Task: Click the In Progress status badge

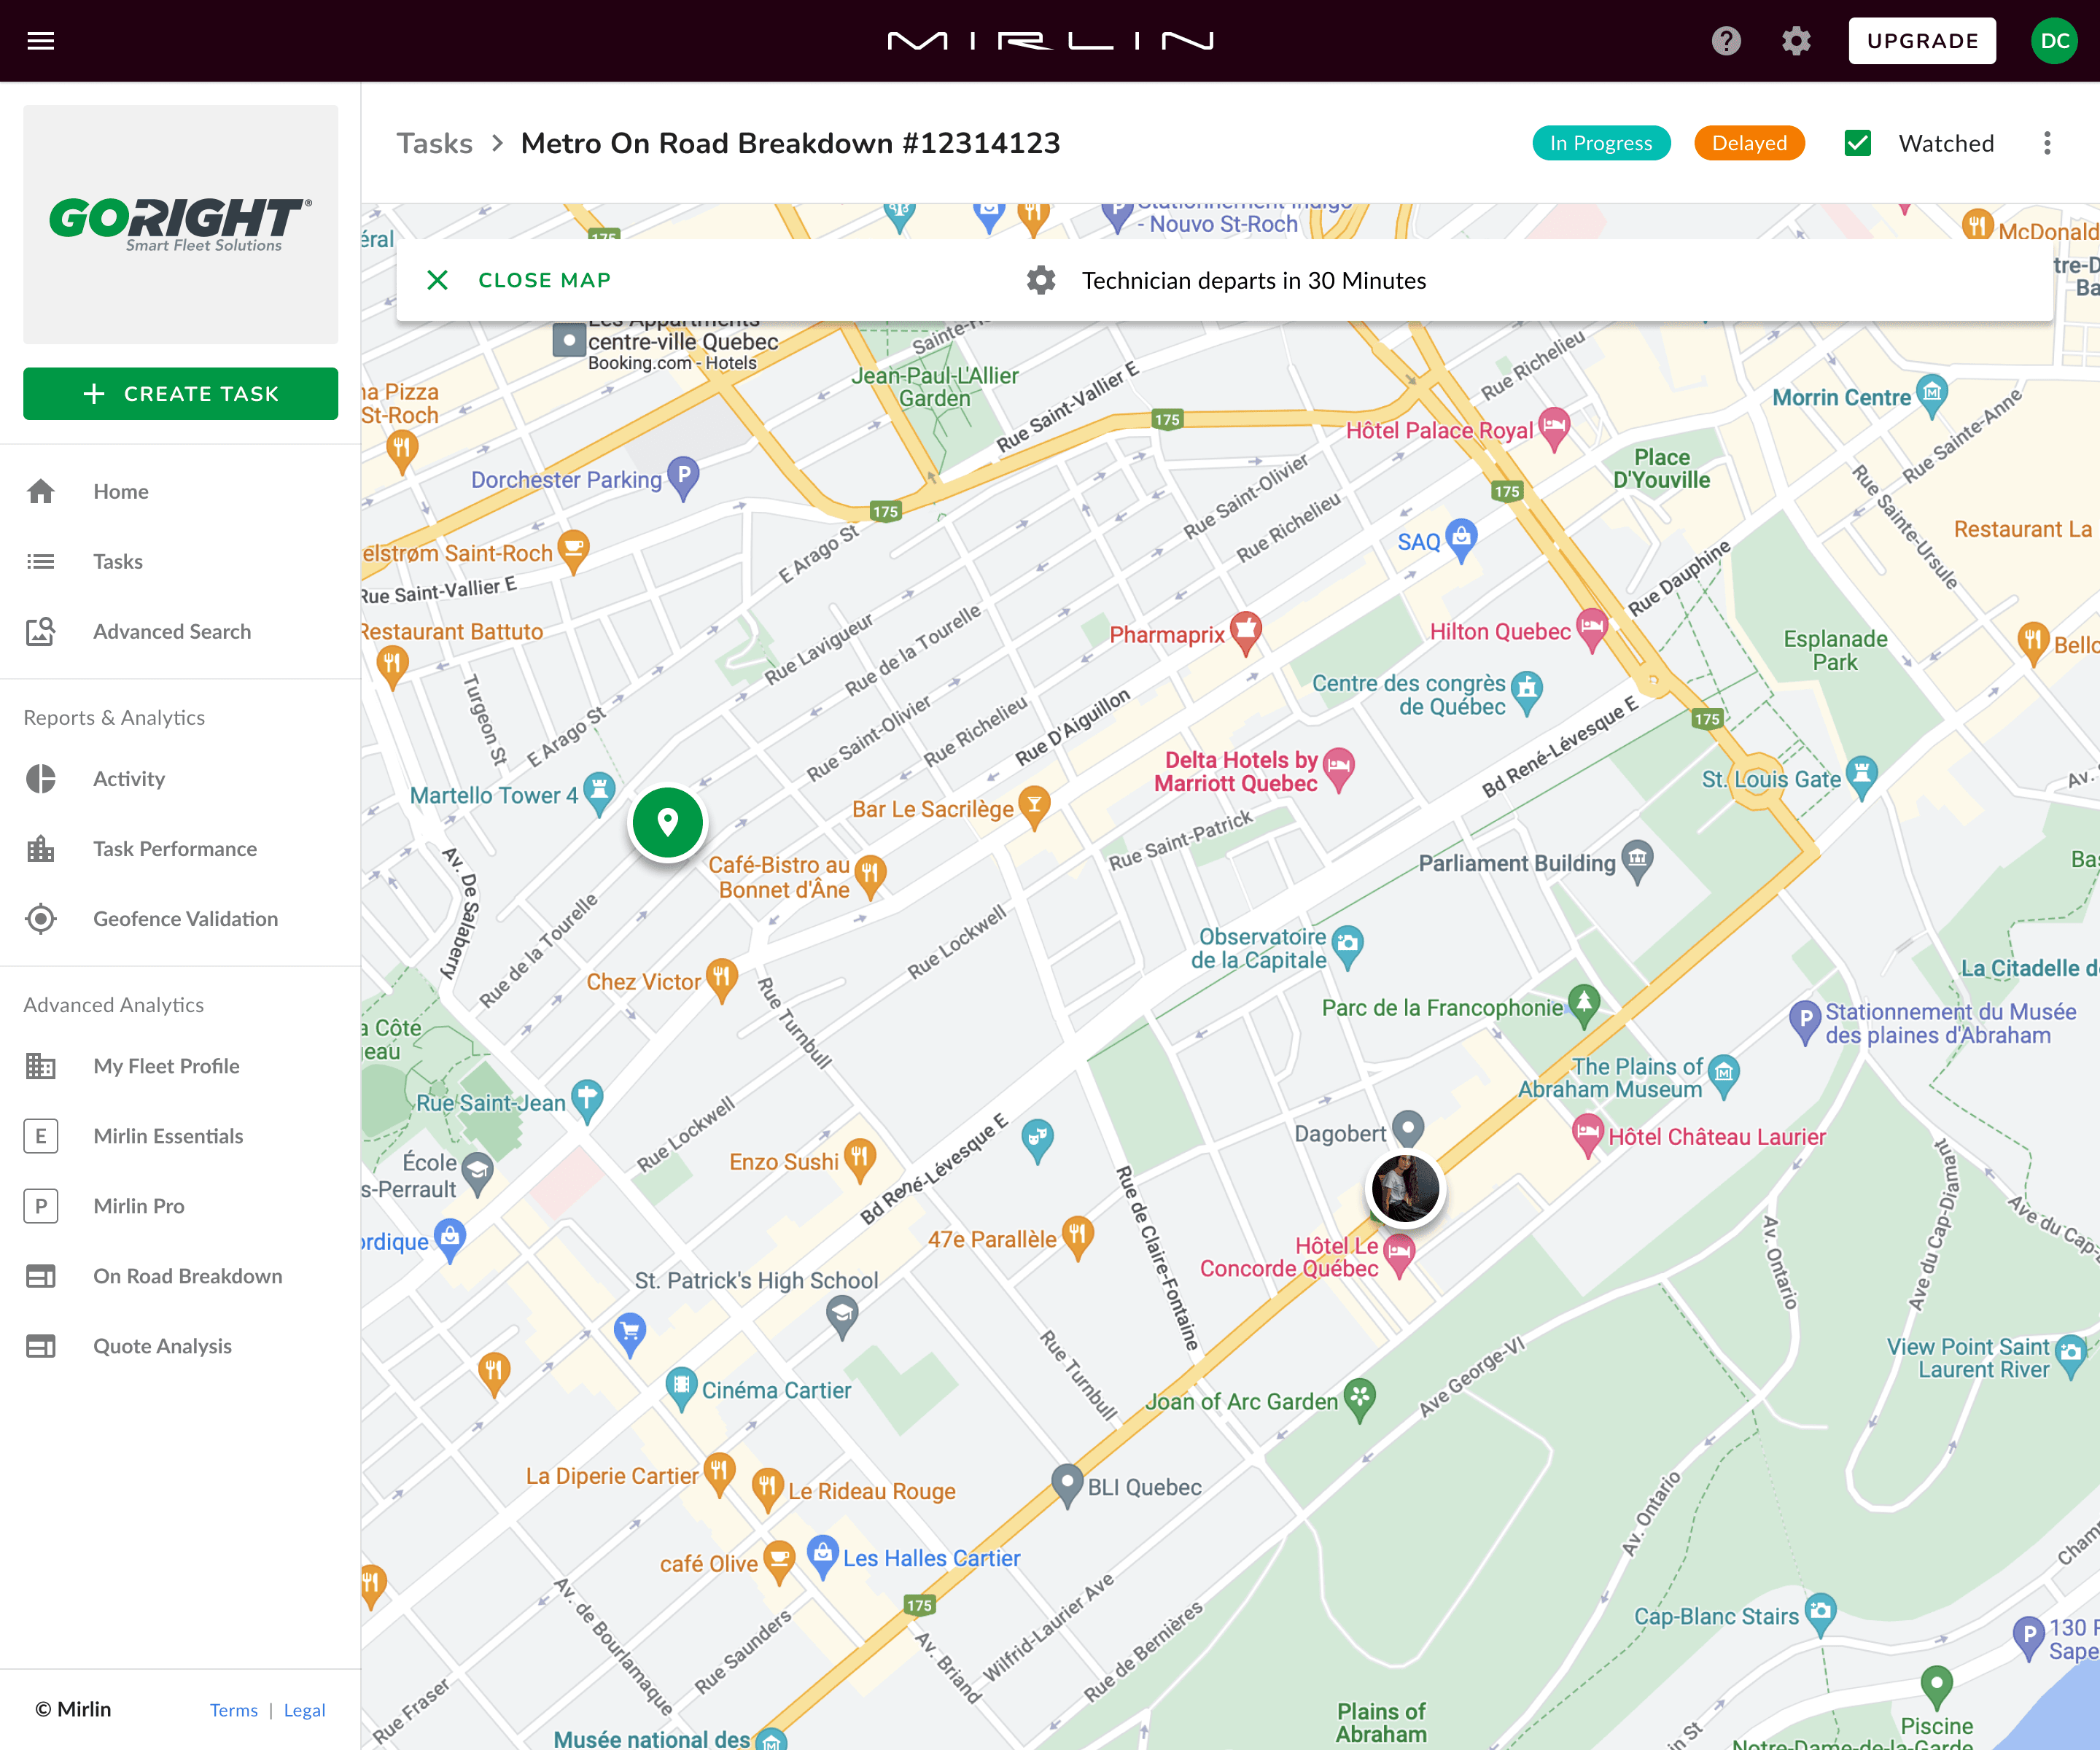Action: [1601, 143]
